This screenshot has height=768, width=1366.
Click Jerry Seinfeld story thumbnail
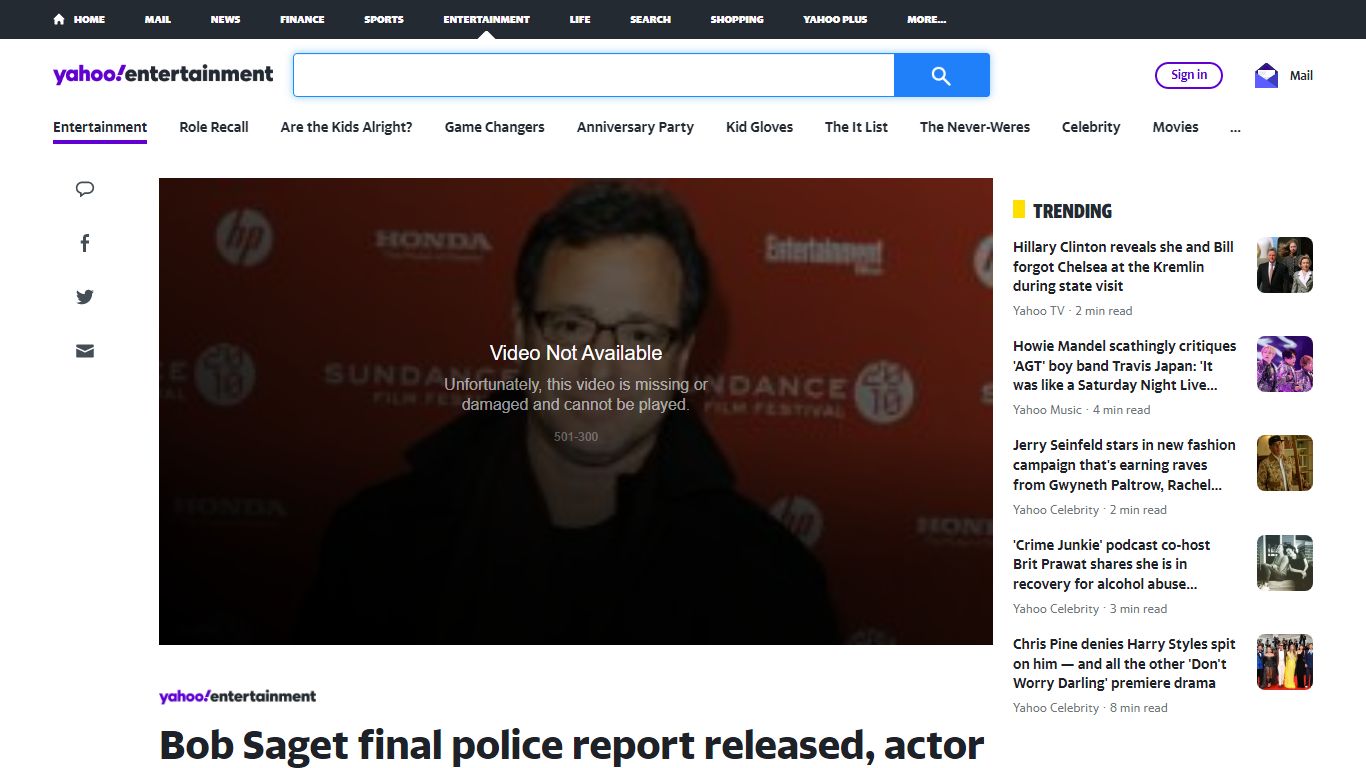point(1285,463)
